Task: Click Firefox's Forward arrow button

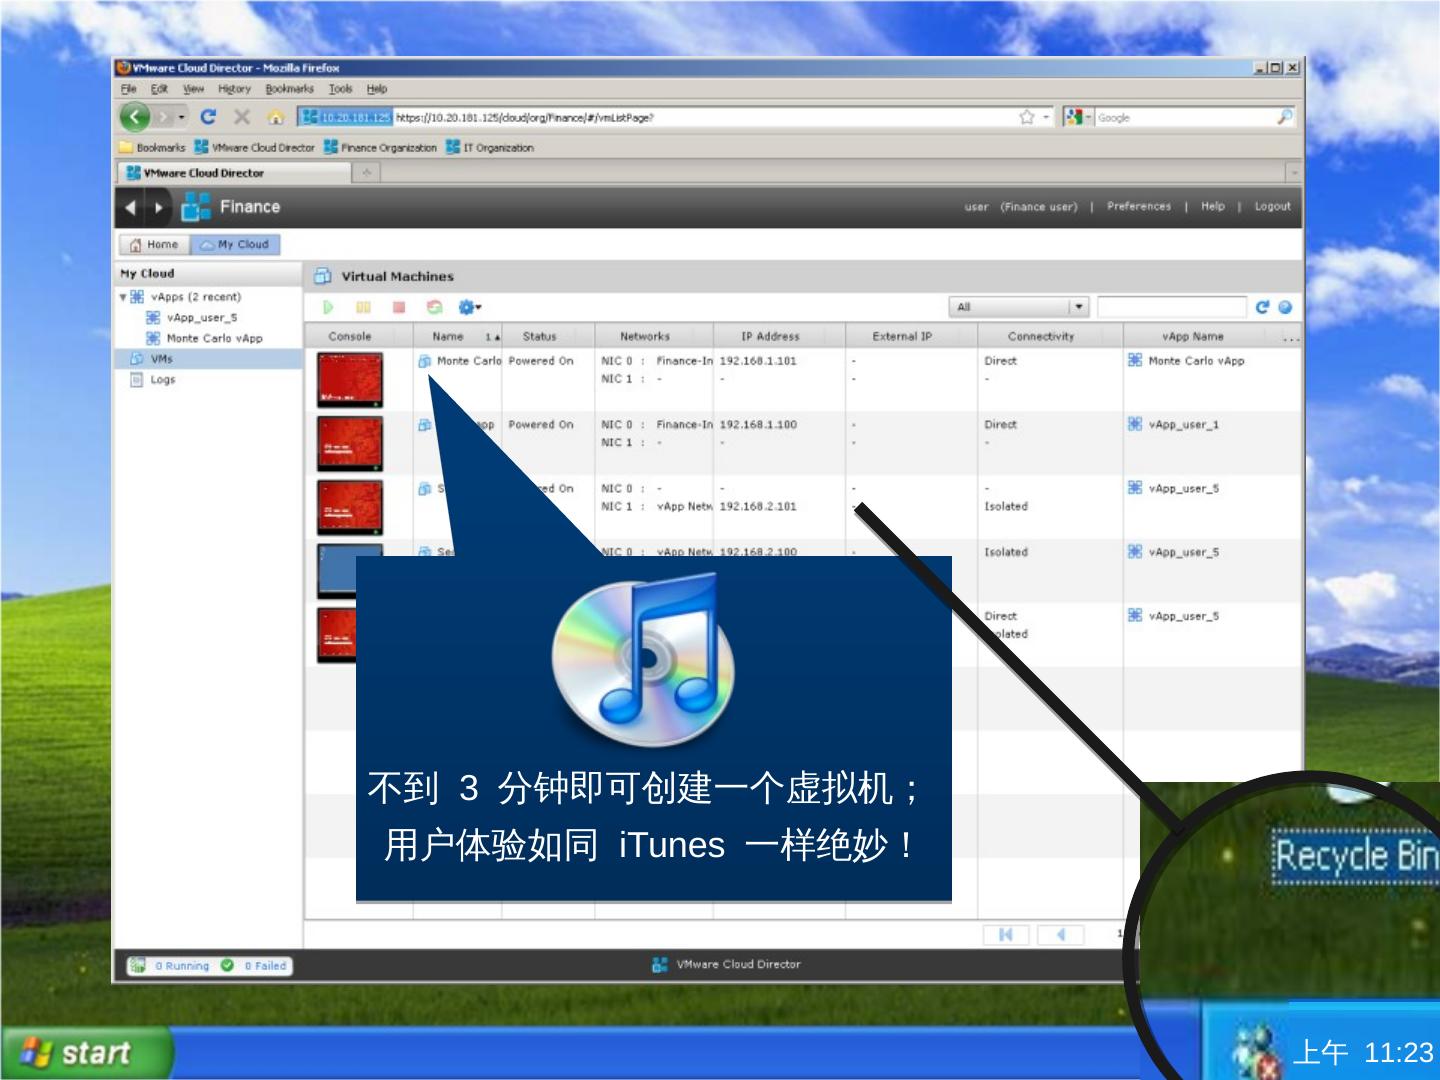Action: [x=165, y=117]
